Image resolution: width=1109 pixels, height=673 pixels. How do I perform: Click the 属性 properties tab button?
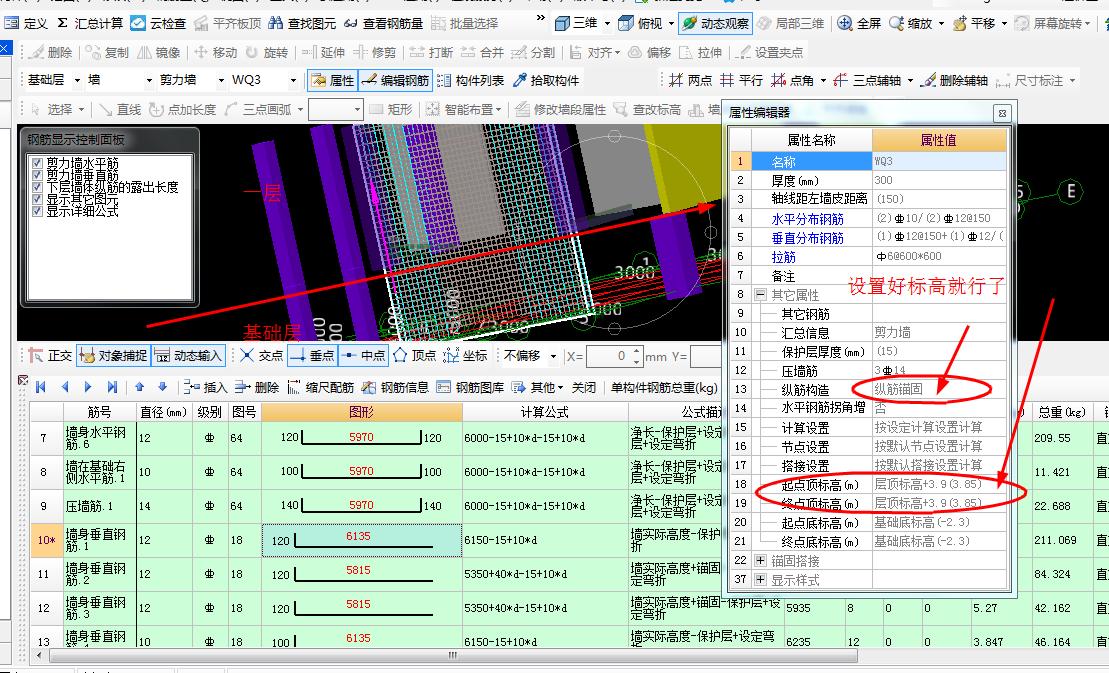(333, 81)
